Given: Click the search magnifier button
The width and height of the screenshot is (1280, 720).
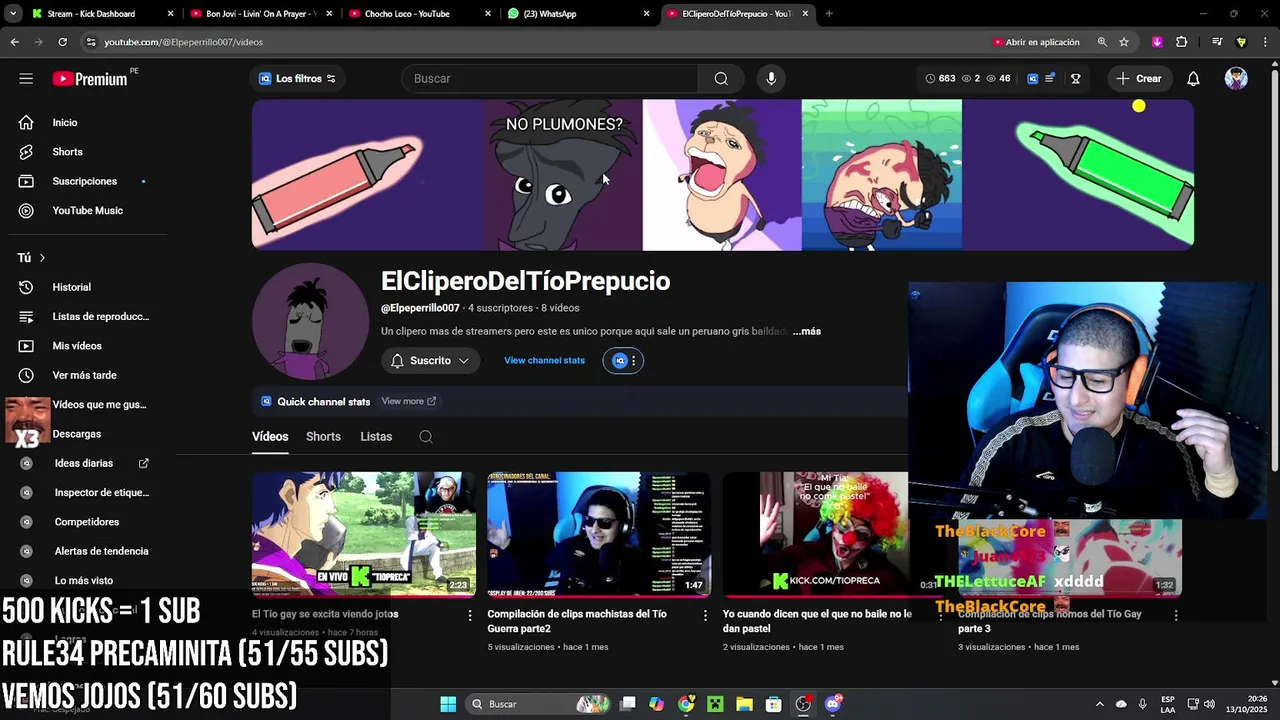Looking at the screenshot, I should tap(721, 78).
